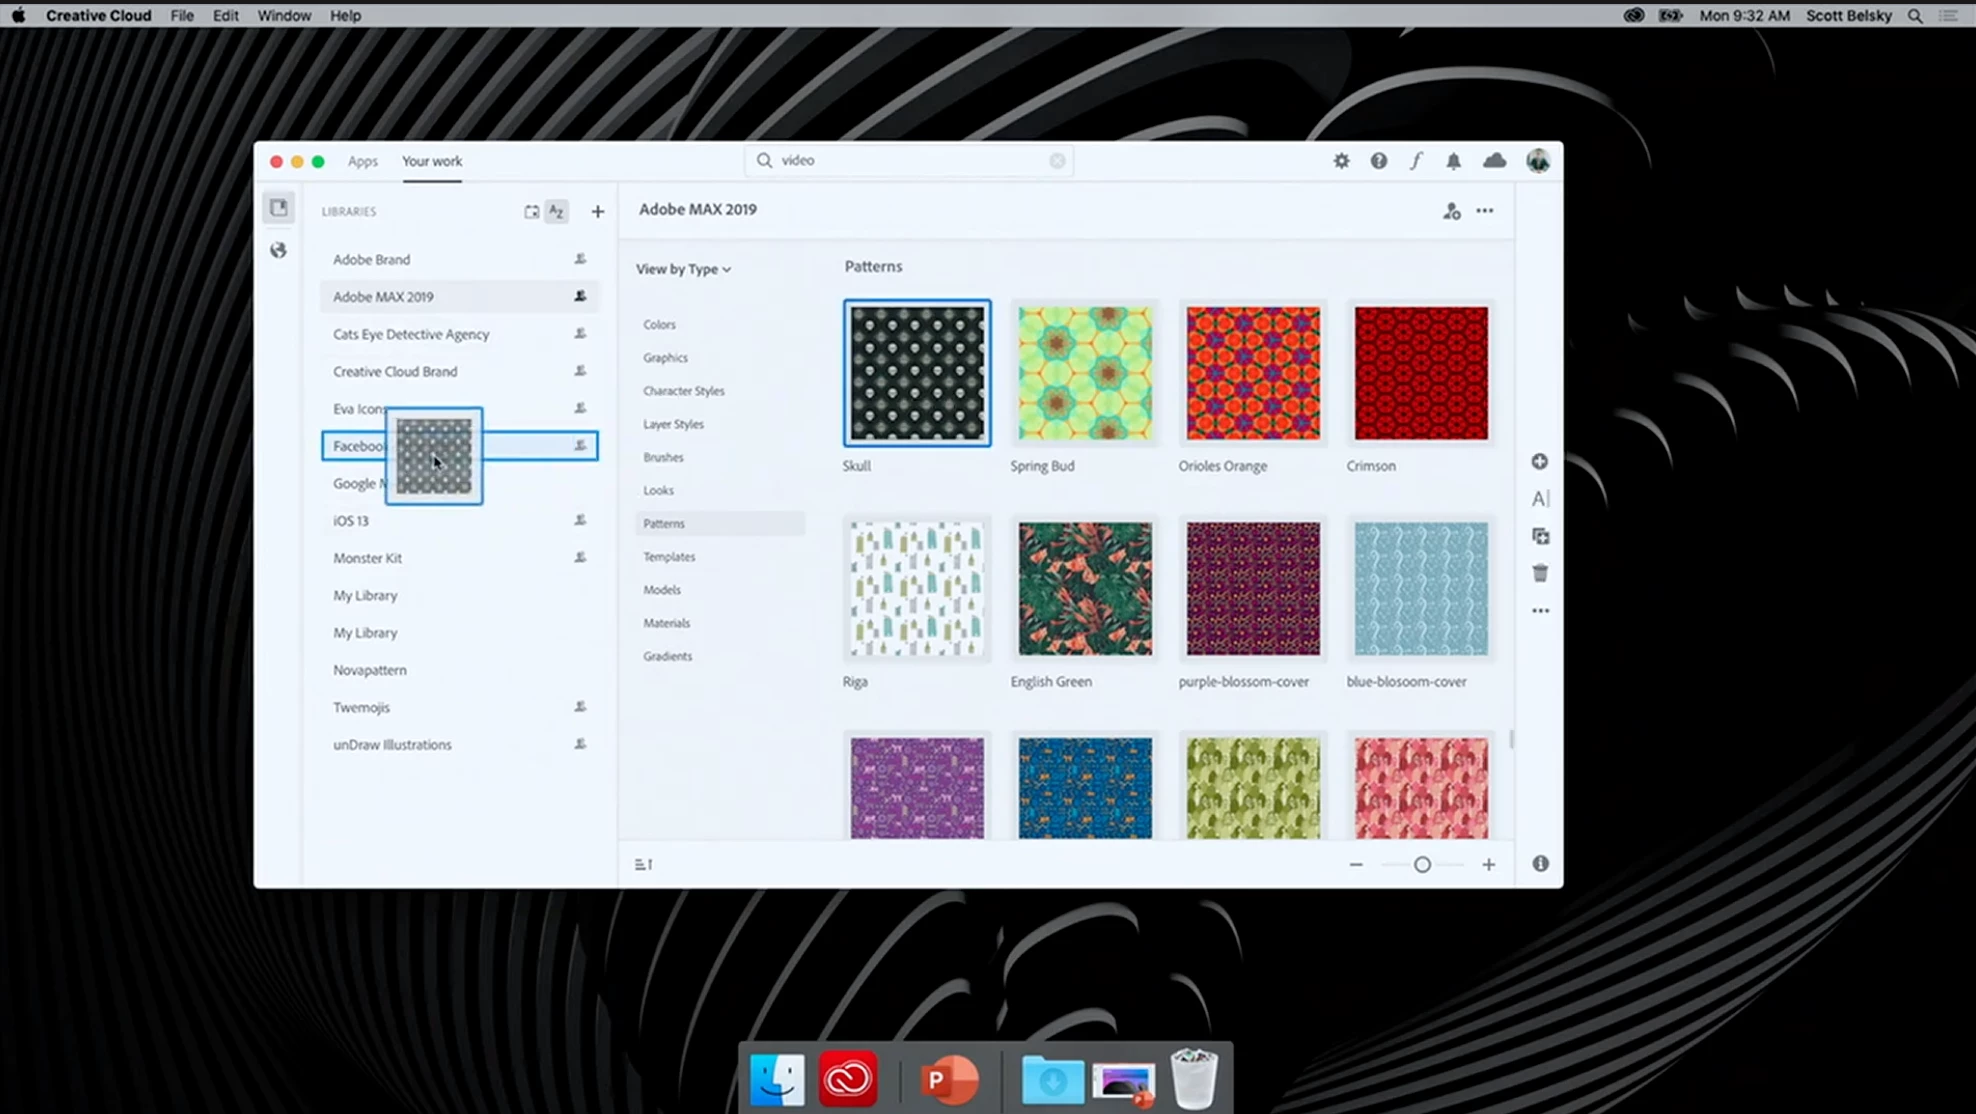Image resolution: width=1976 pixels, height=1114 pixels.
Task: Switch to the Apps tab
Action: click(x=362, y=161)
